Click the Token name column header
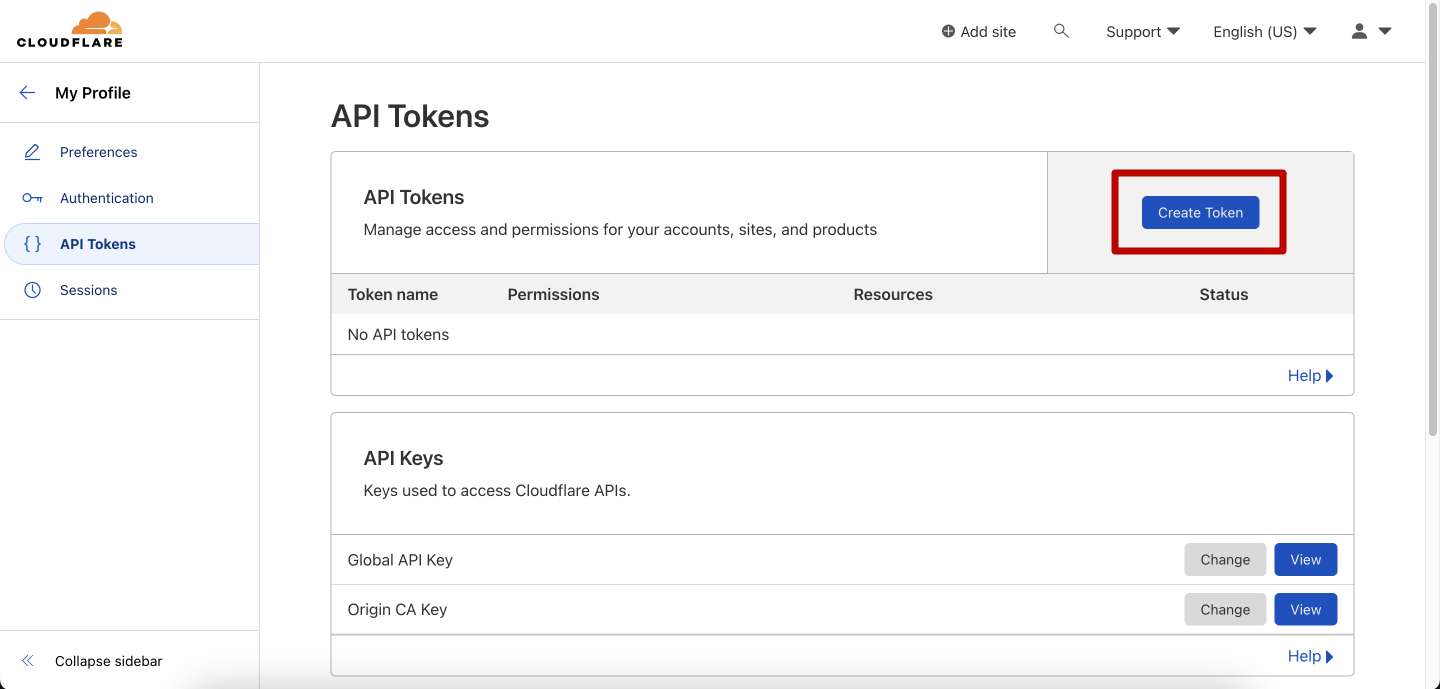This screenshot has width=1440, height=689. 393,294
